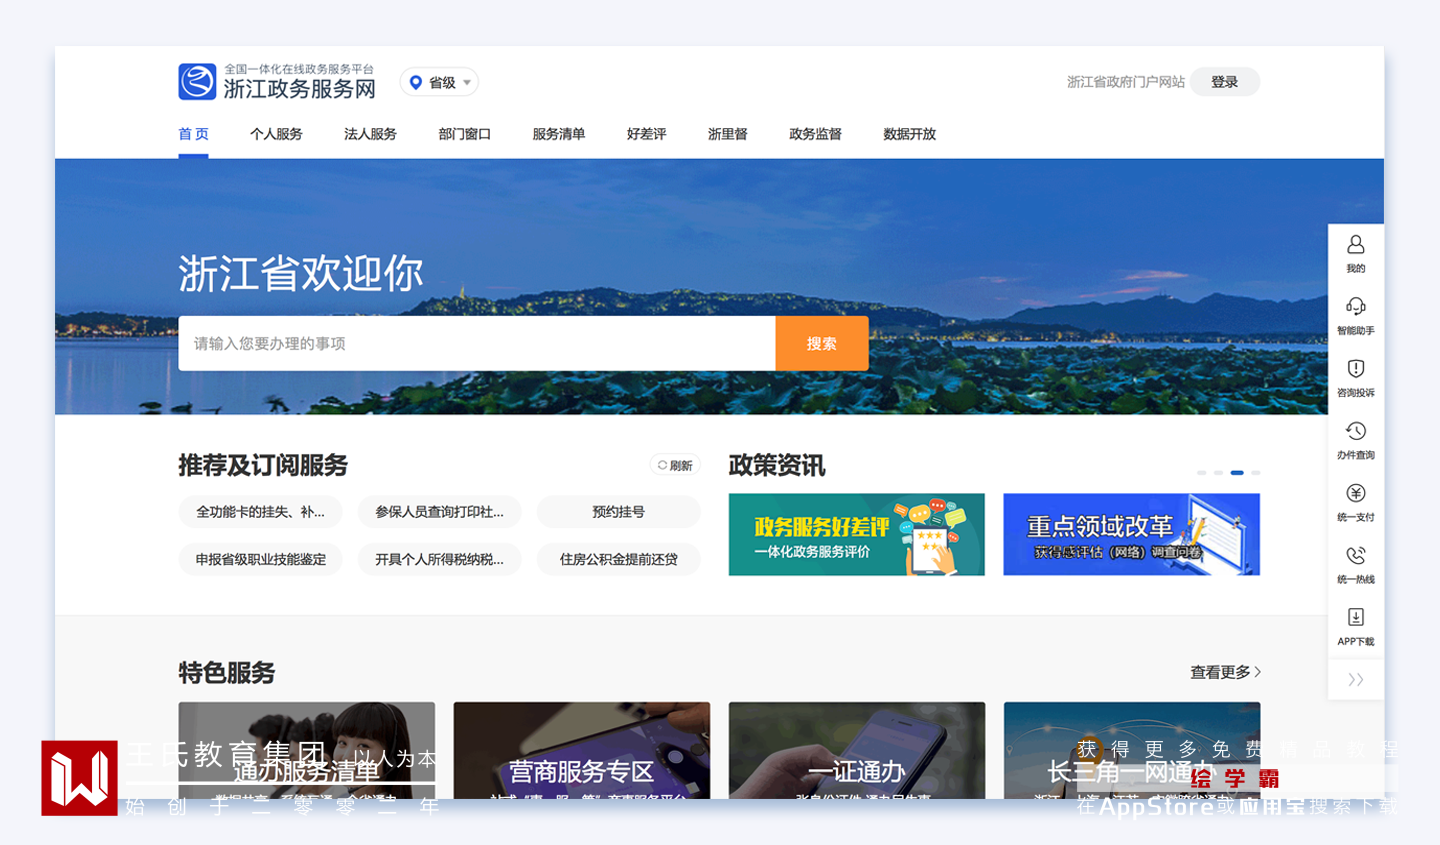Select the active blue carousel indicator
This screenshot has height=845, width=1440.
click(x=1237, y=472)
